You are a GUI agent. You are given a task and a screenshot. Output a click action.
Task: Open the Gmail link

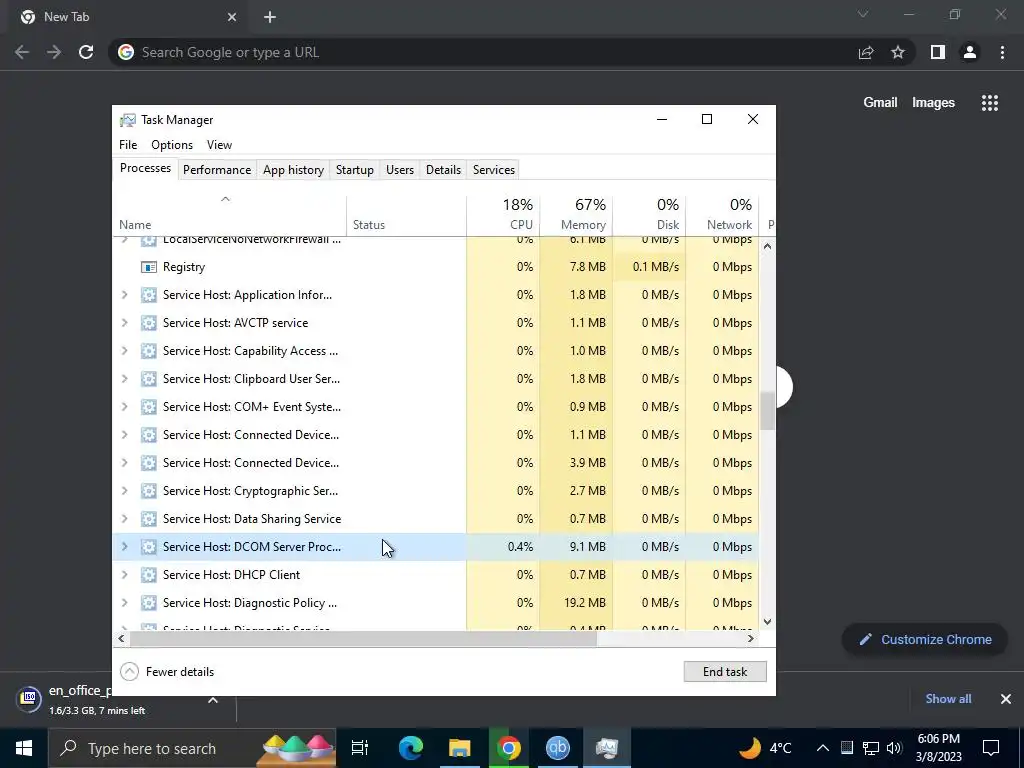click(880, 103)
